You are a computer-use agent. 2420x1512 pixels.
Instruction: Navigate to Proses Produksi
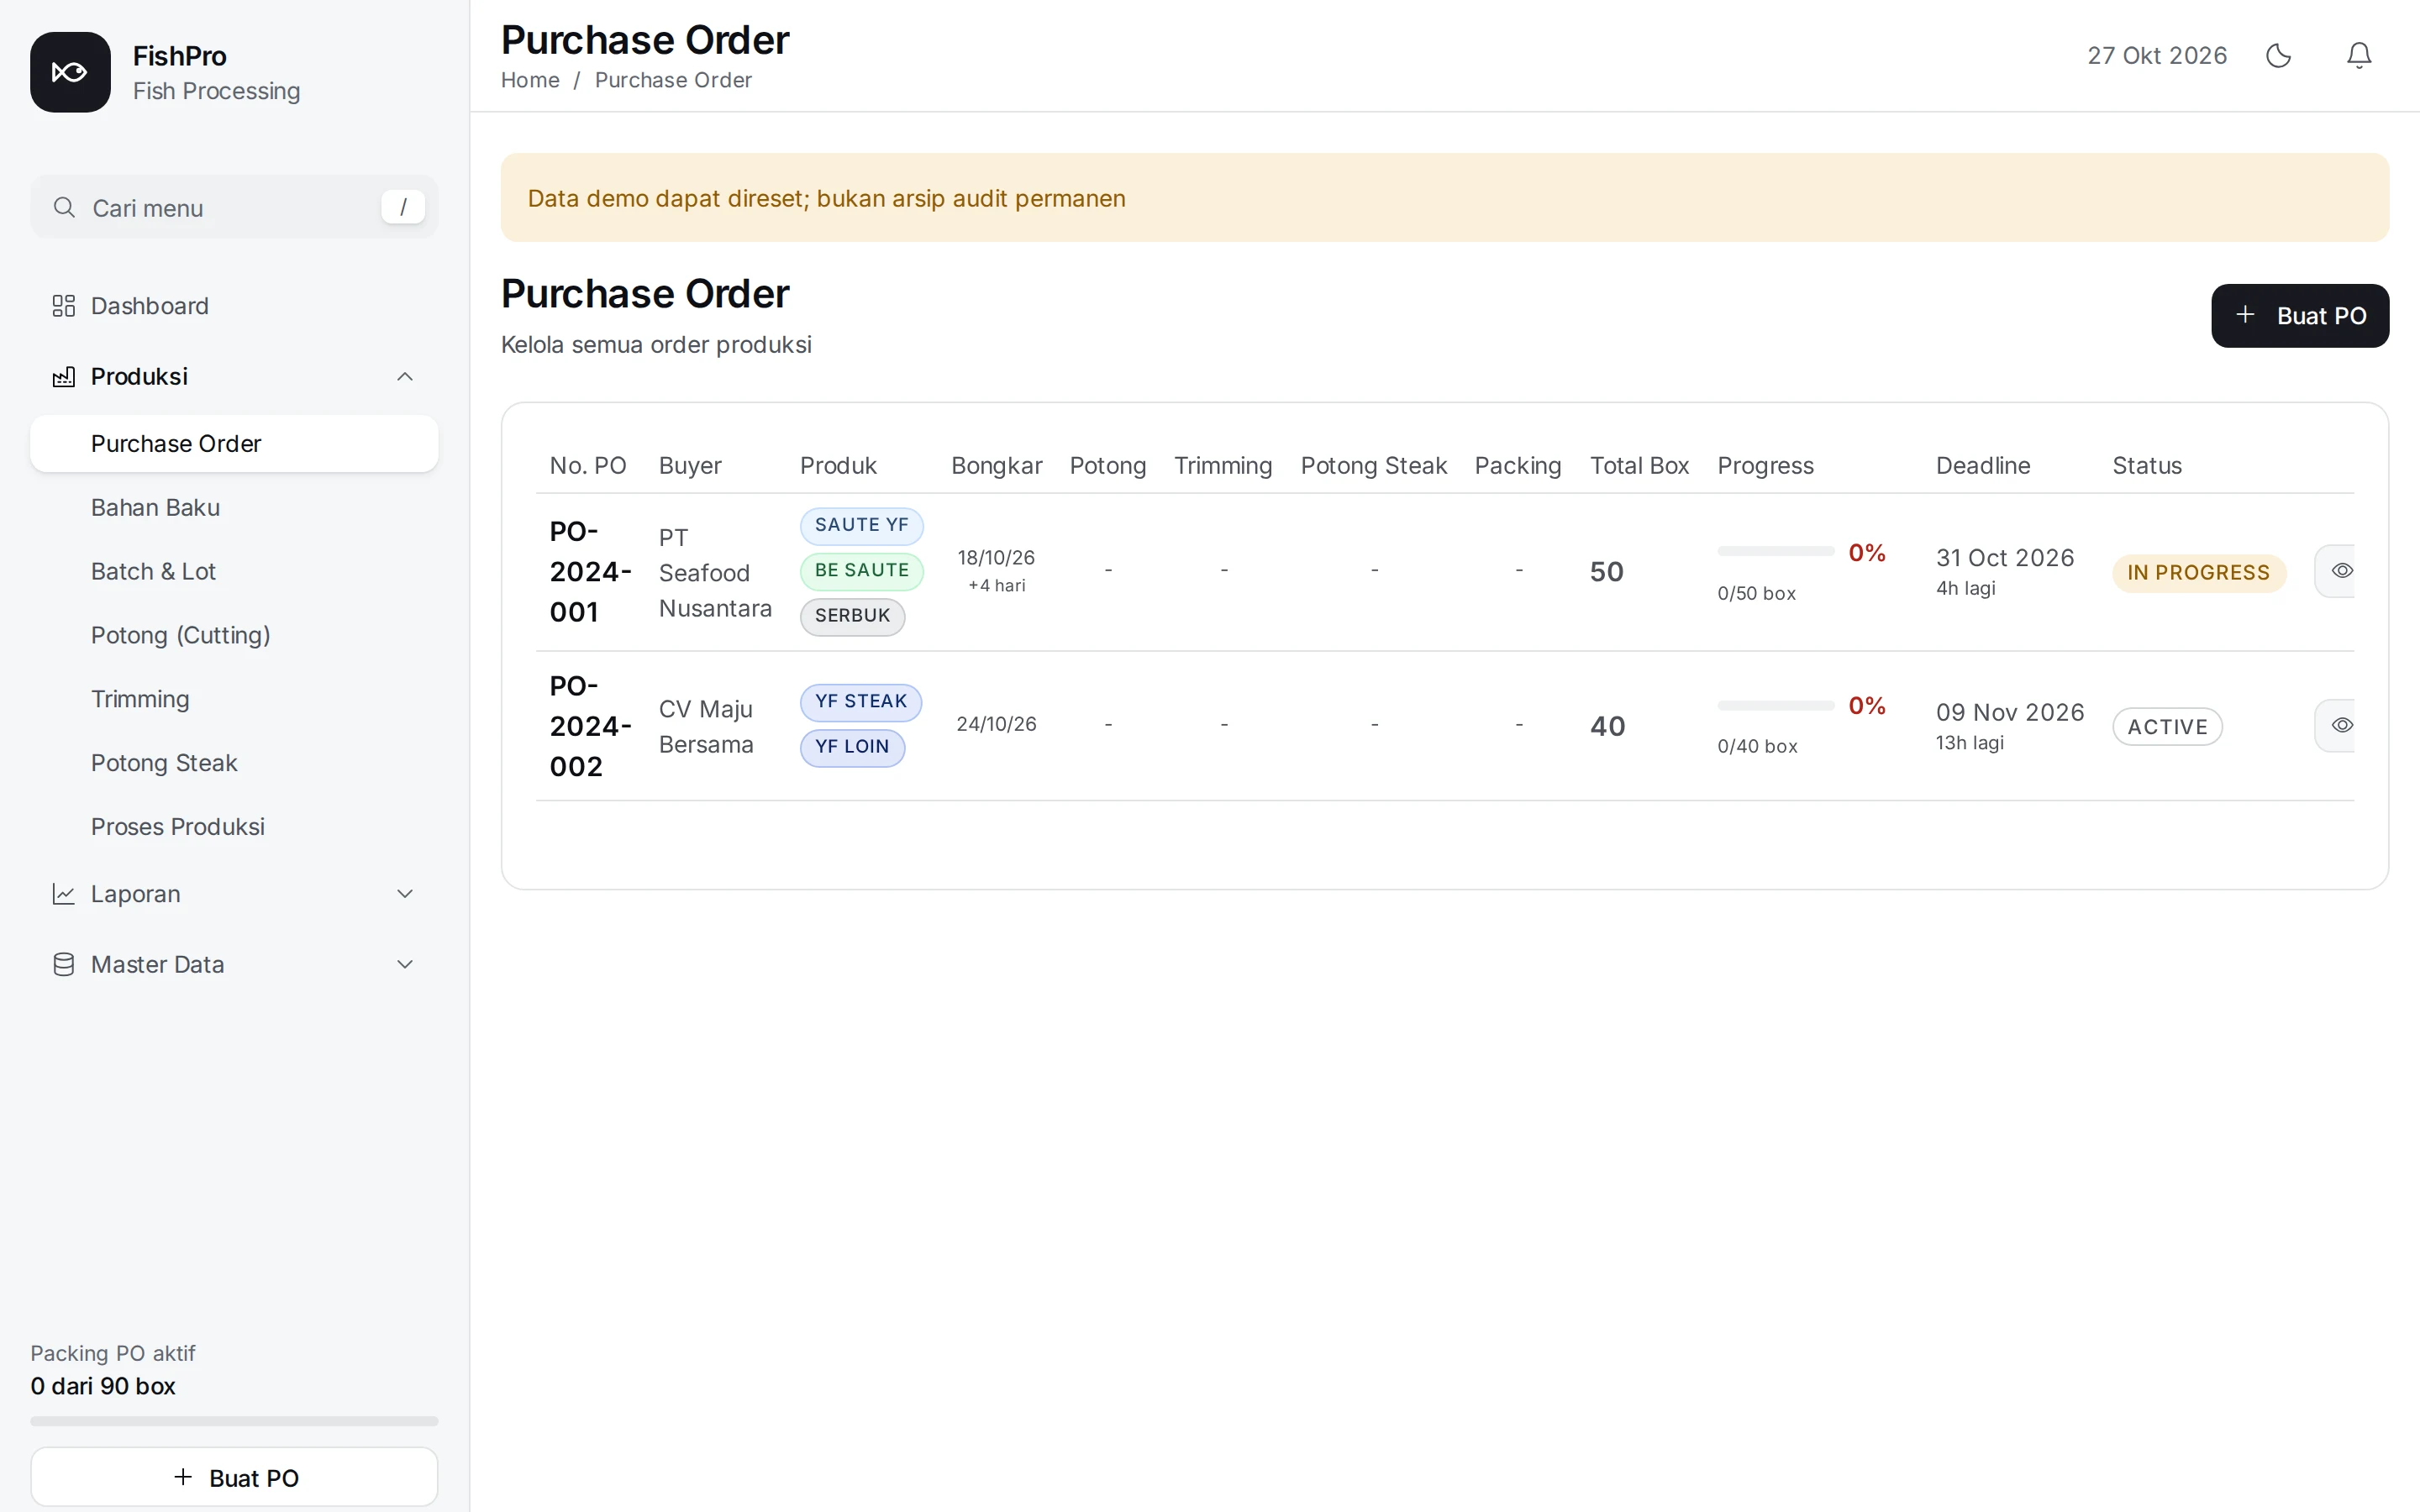coord(234,827)
